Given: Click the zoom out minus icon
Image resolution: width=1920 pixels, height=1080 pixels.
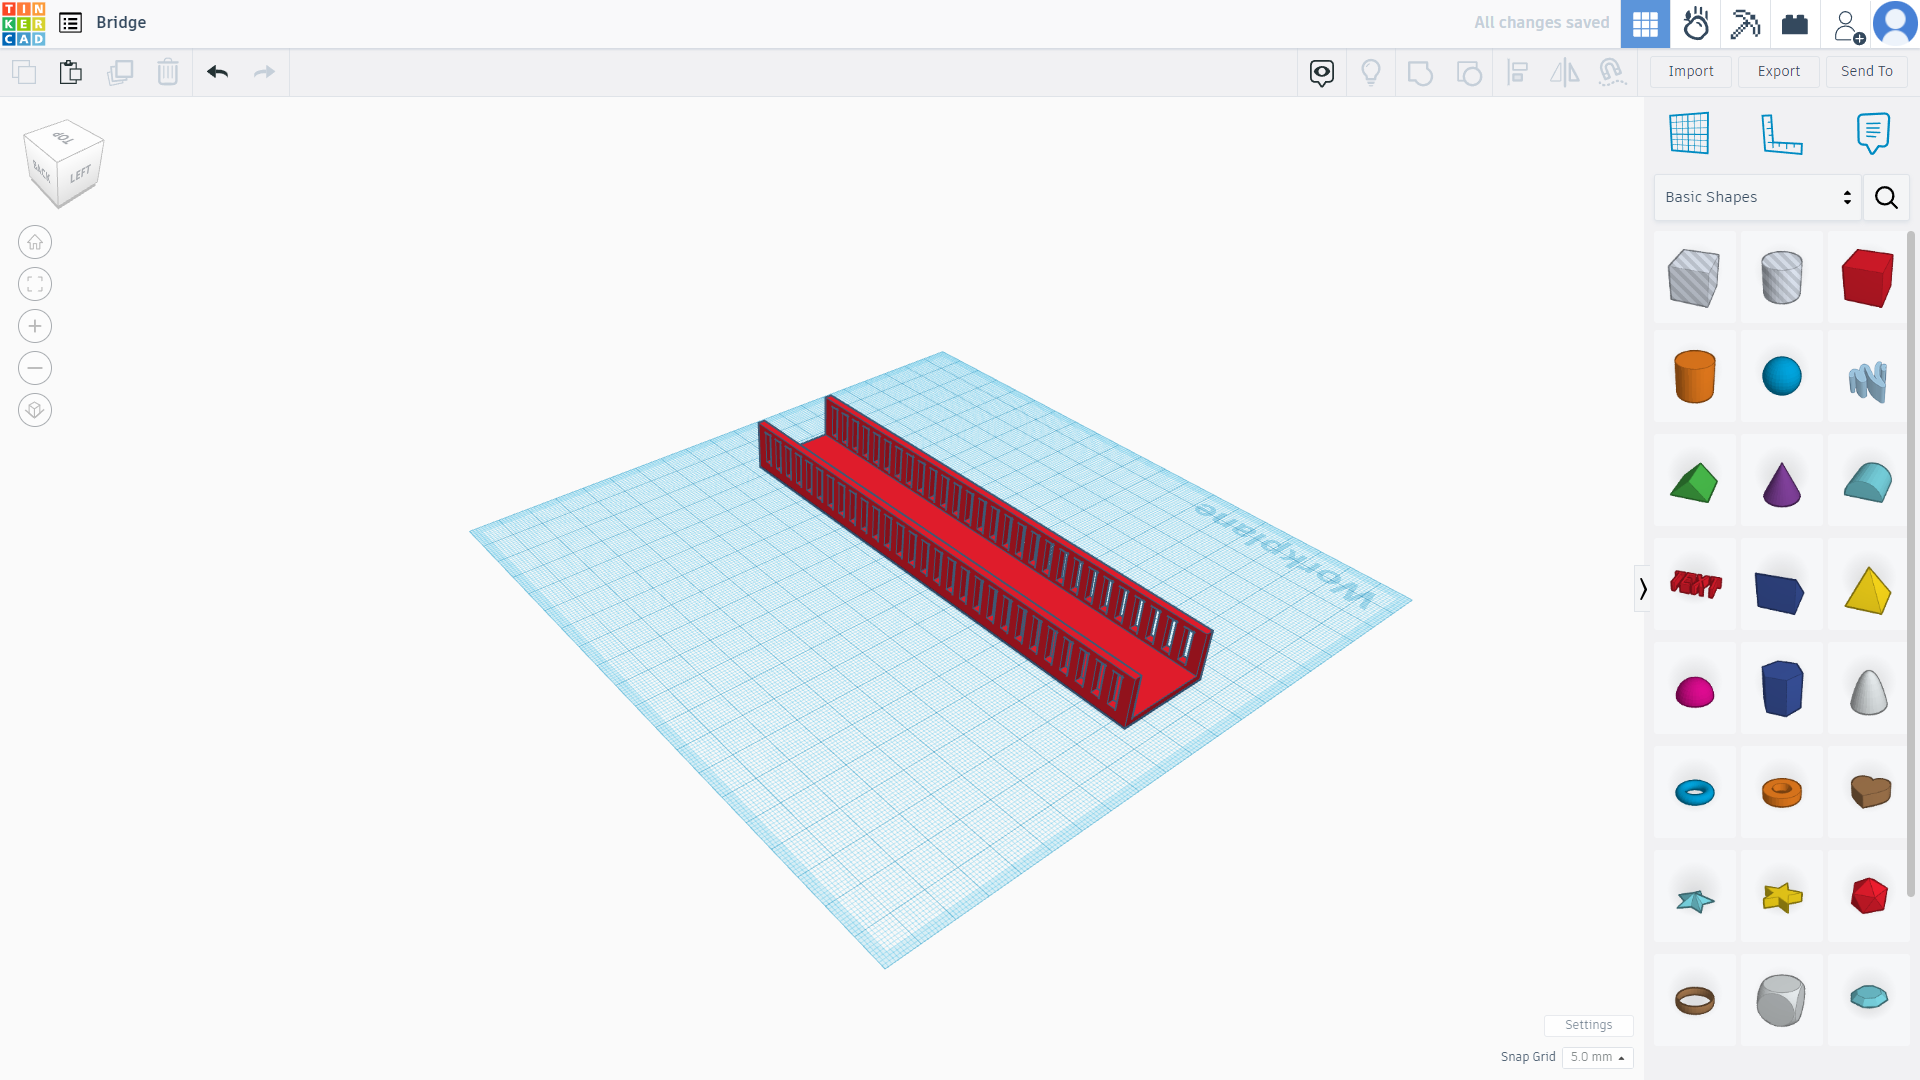Looking at the screenshot, I should [x=35, y=368].
